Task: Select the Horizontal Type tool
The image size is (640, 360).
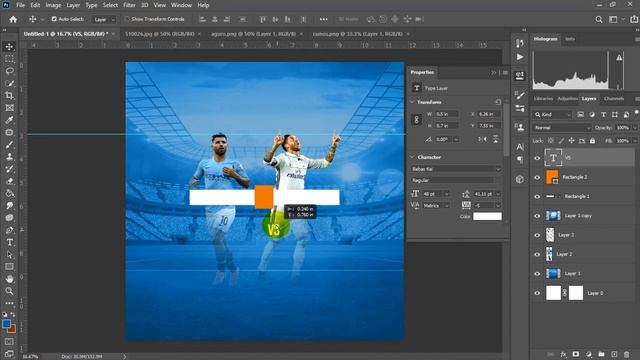Action: click(9, 242)
